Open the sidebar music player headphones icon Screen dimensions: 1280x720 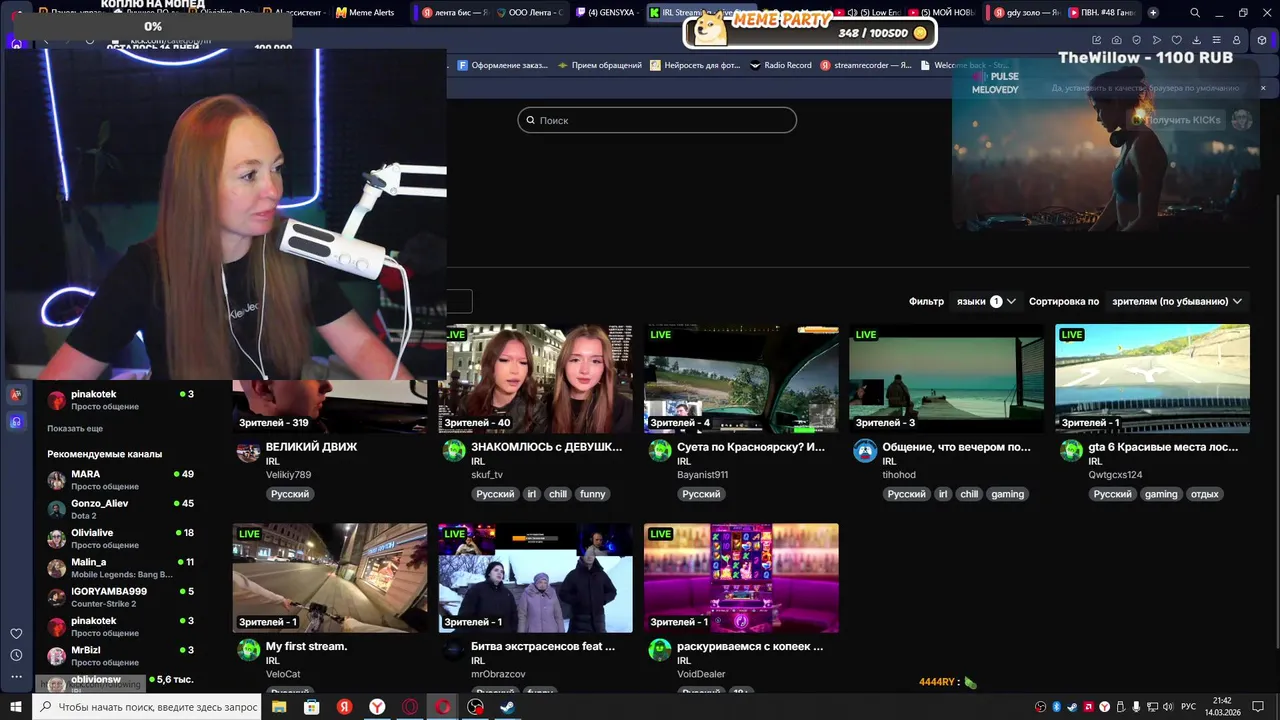(x=16, y=422)
